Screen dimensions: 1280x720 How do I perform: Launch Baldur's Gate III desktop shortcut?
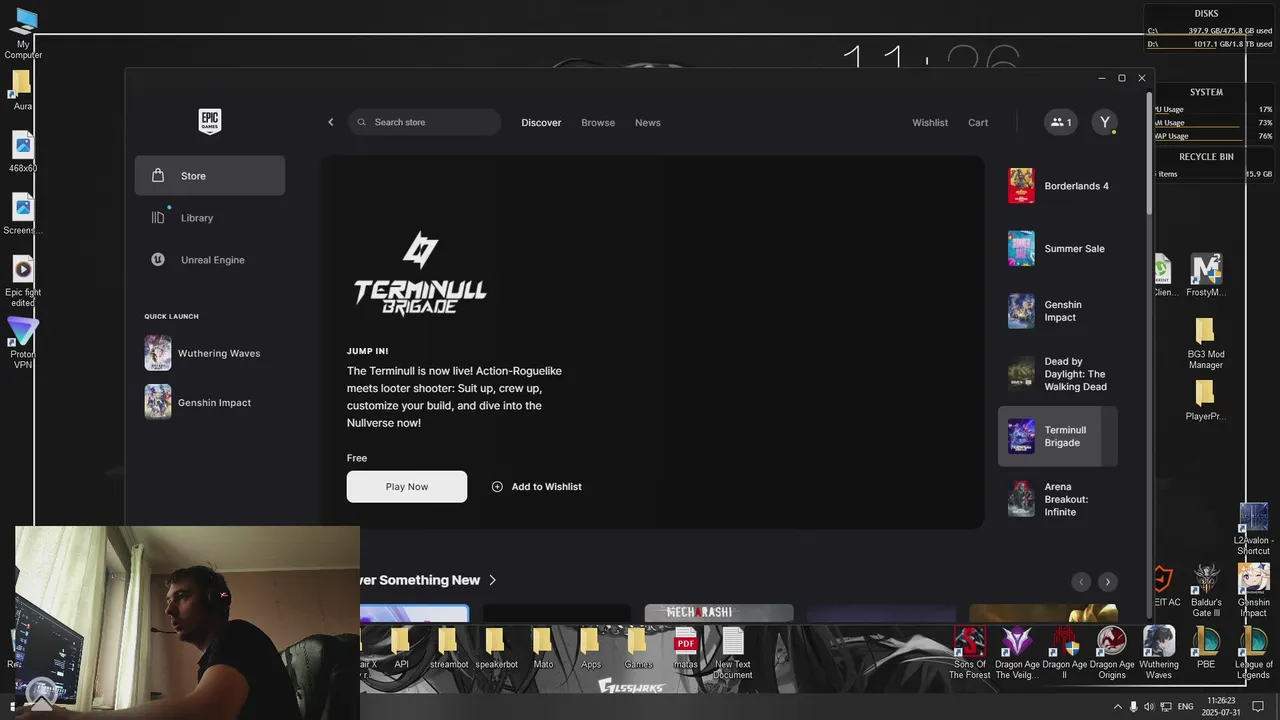[1206, 592]
